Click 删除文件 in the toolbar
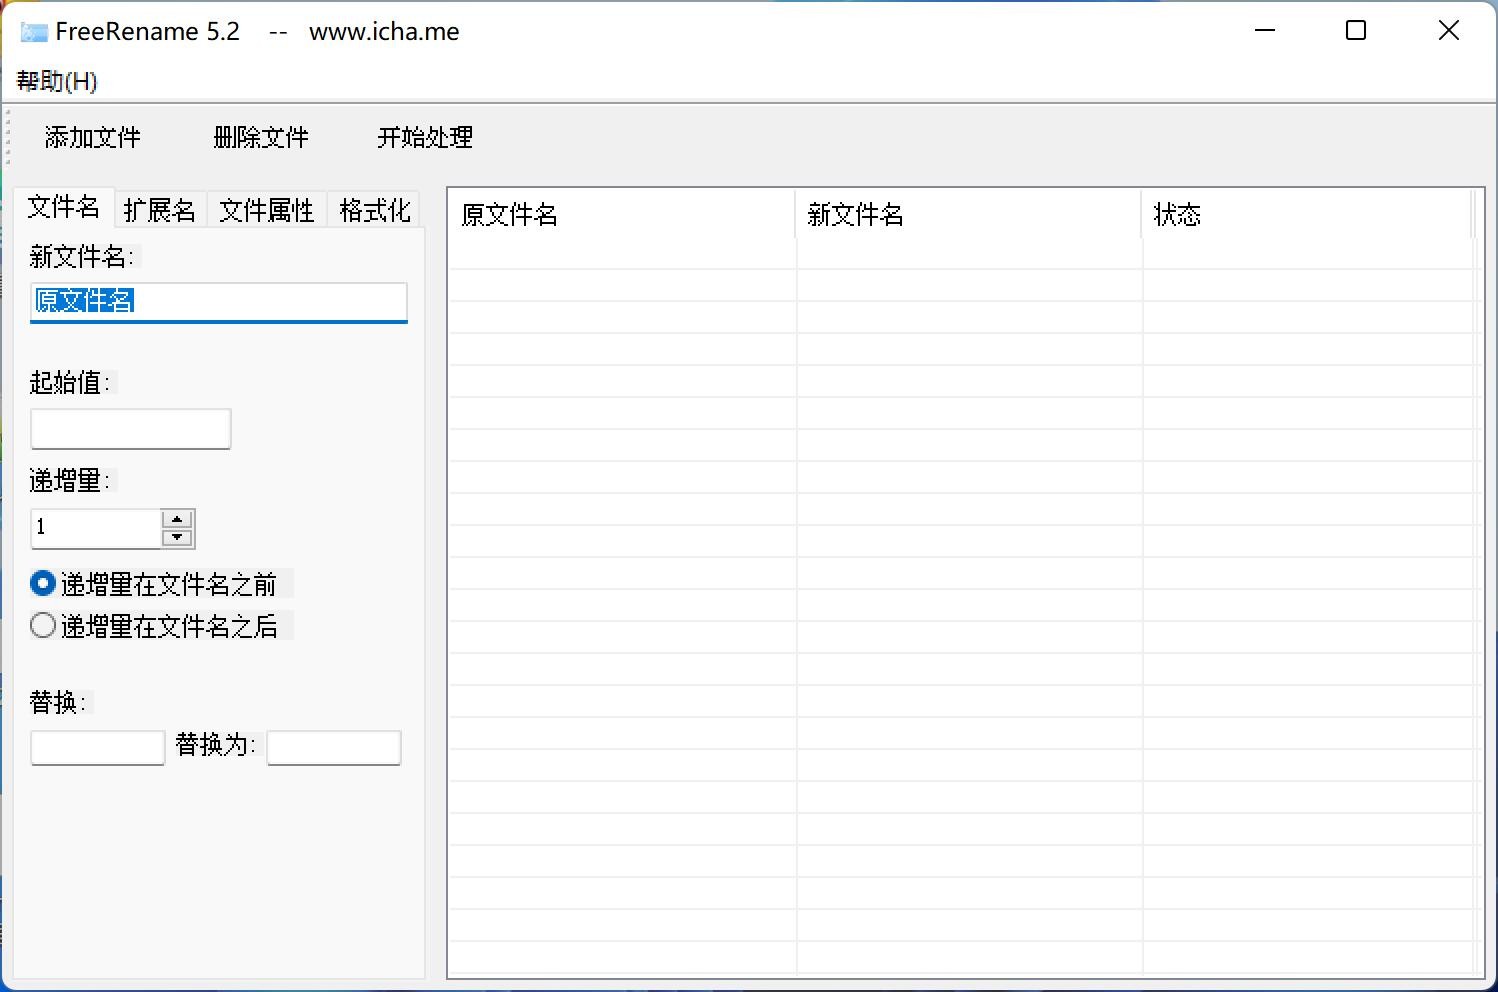 pyautogui.click(x=261, y=137)
